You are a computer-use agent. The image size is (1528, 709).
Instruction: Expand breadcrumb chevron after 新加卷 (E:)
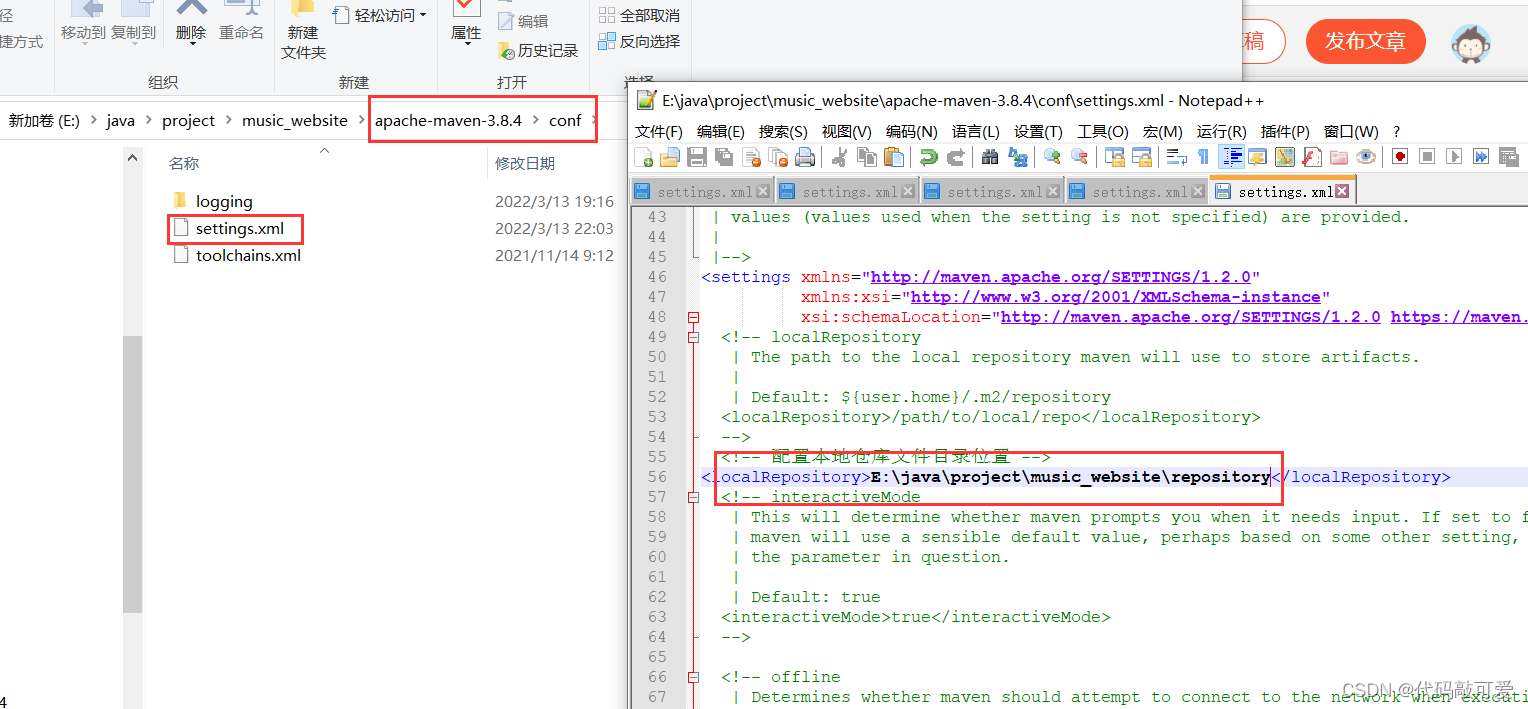[93, 120]
